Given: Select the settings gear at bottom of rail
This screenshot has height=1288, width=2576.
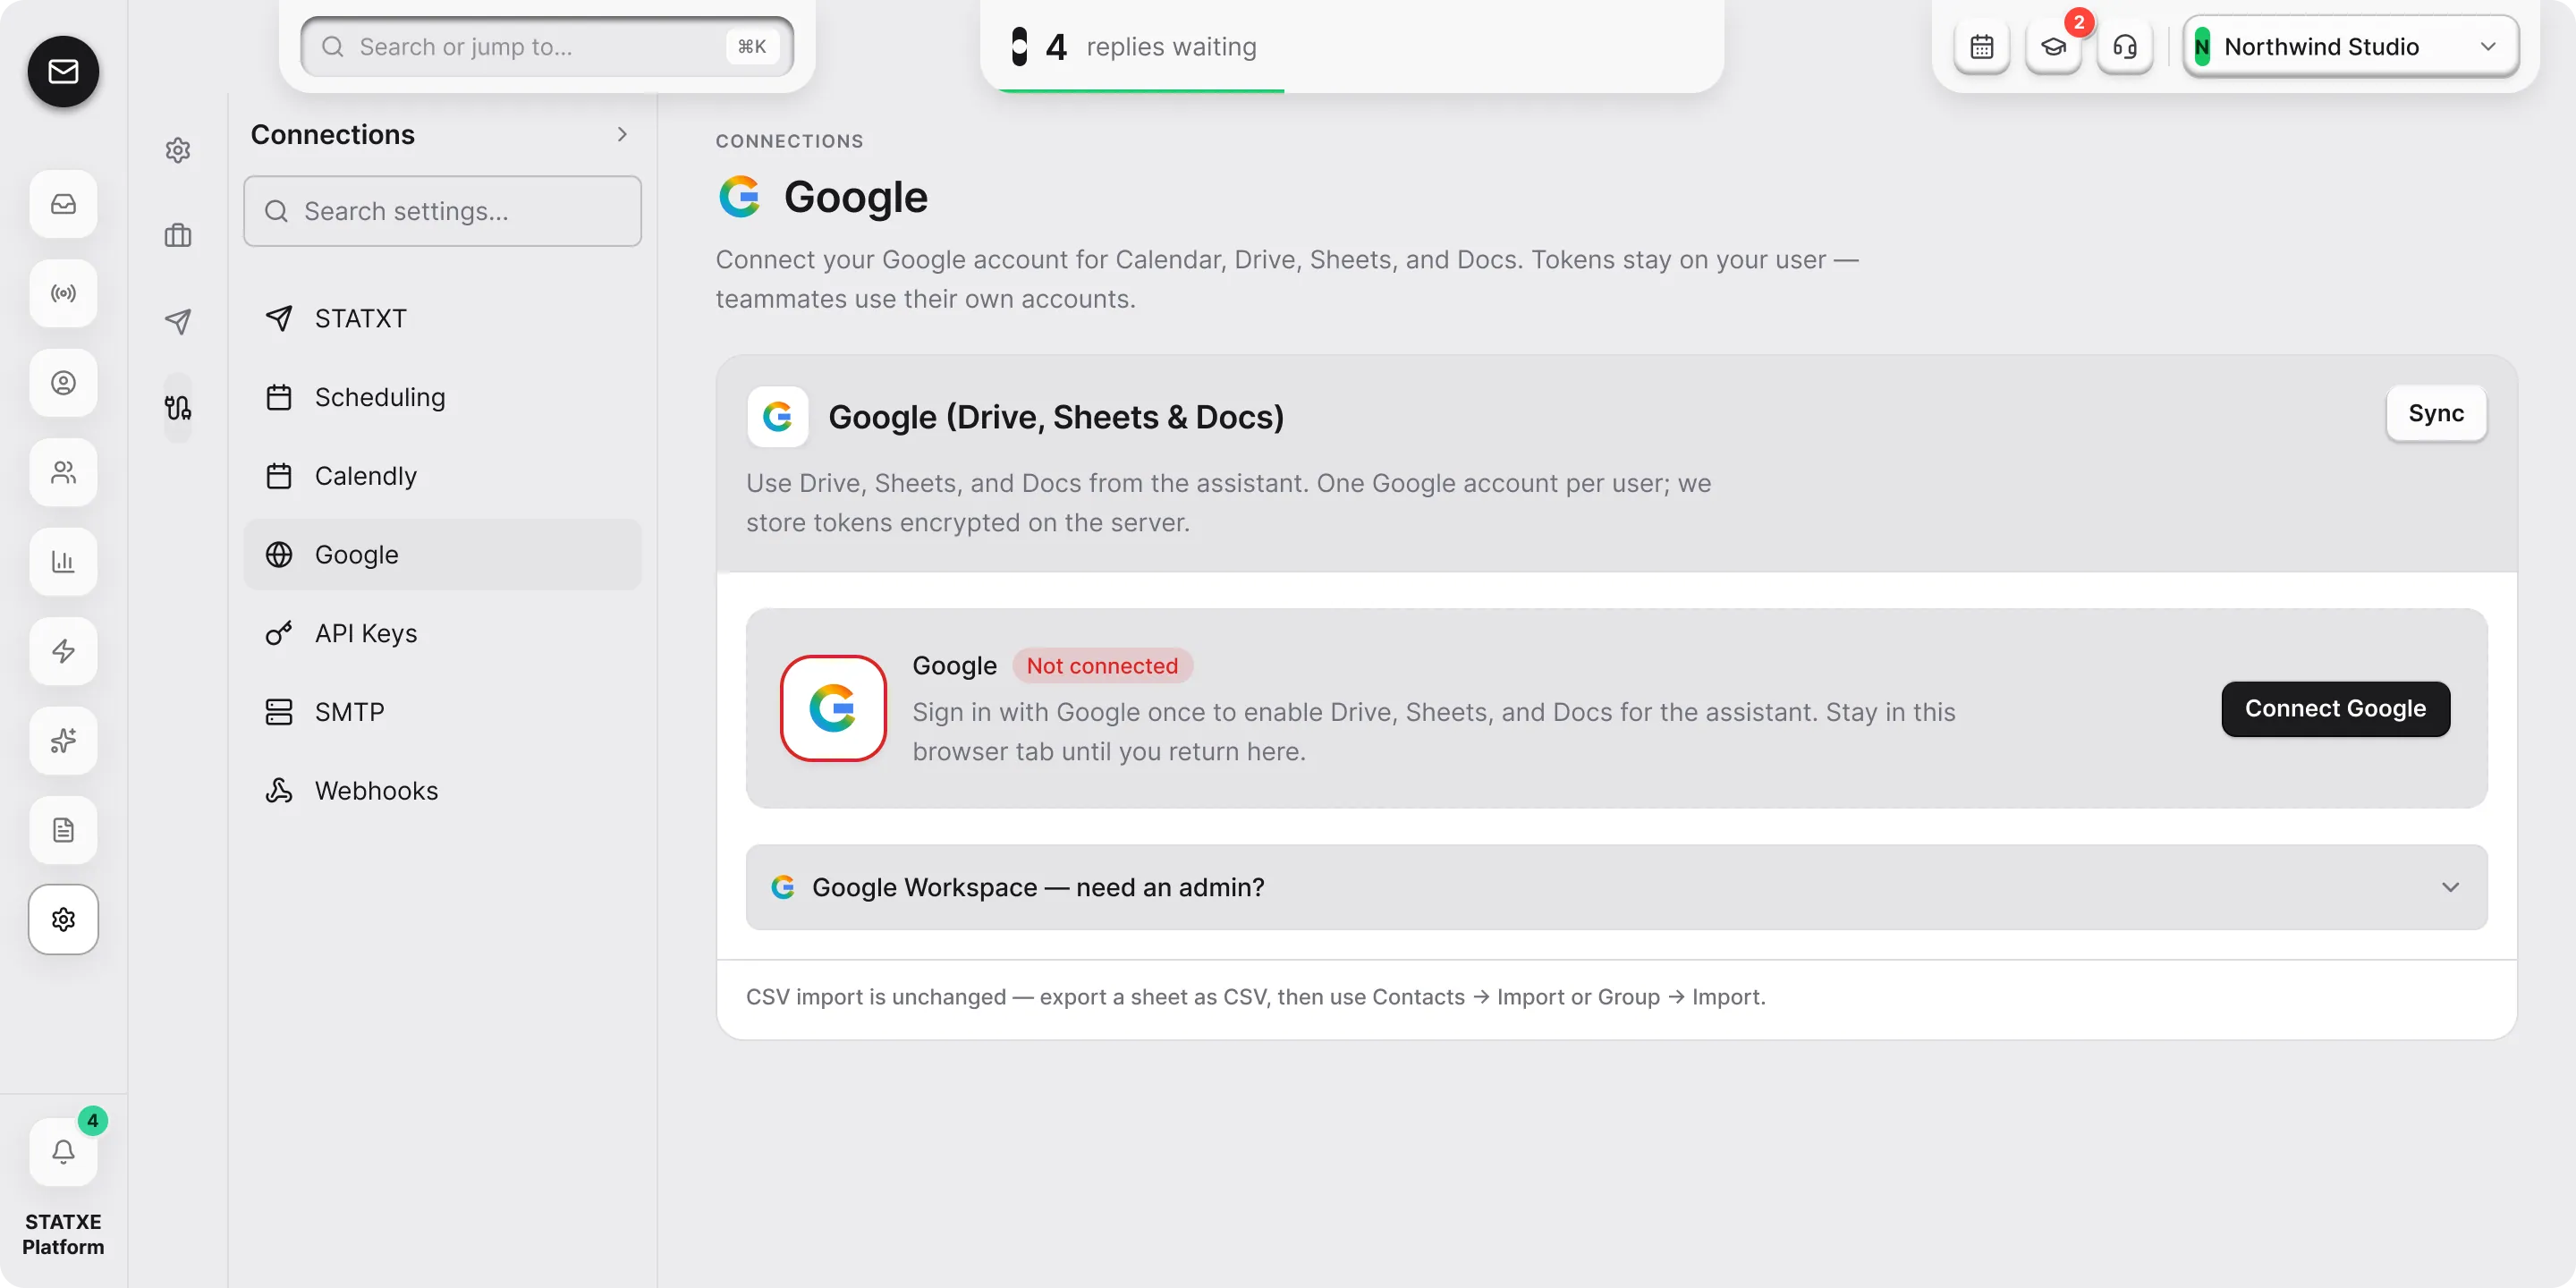Looking at the screenshot, I should [63, 919].
